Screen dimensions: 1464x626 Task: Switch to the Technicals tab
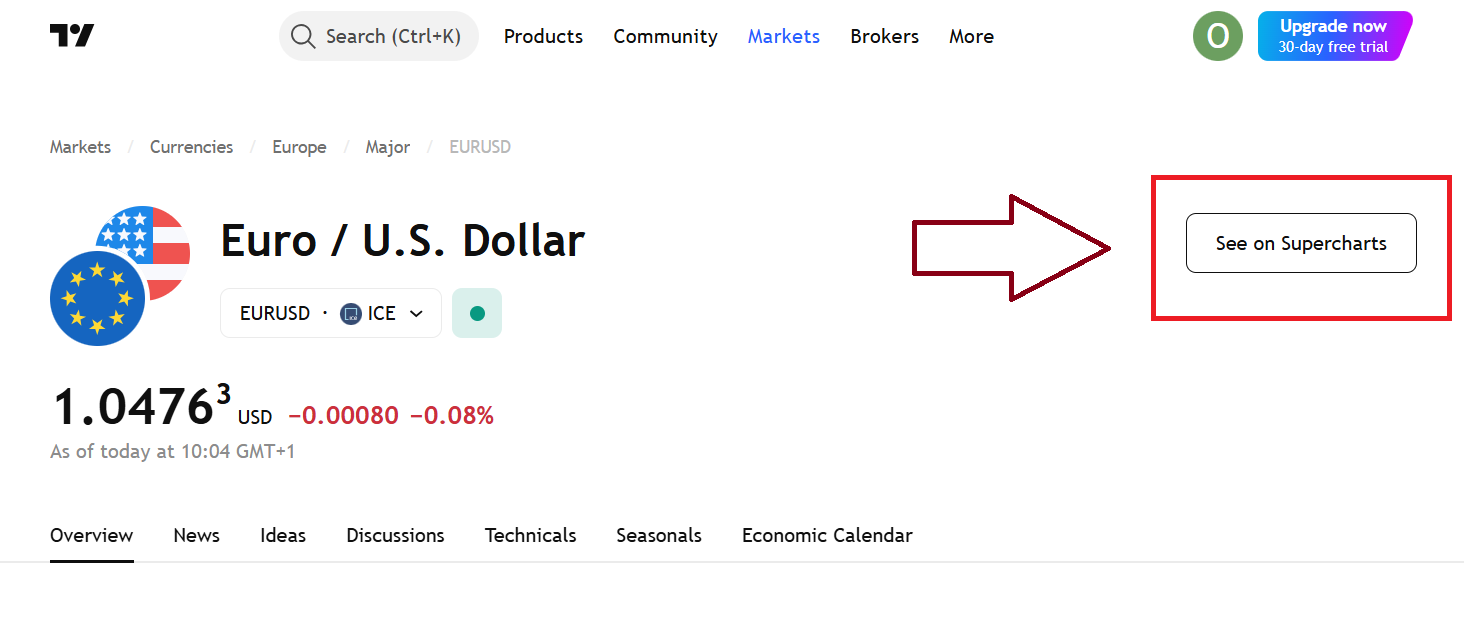(530, 535)
